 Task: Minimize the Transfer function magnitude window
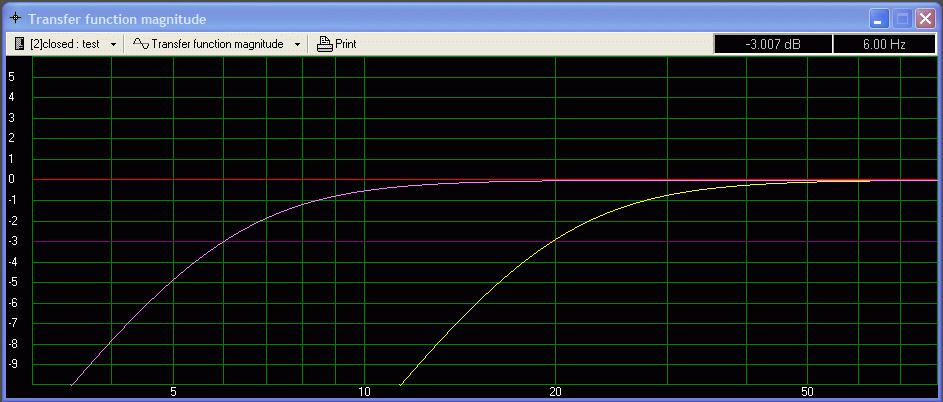pyautogui.click(x=879, y=19)
